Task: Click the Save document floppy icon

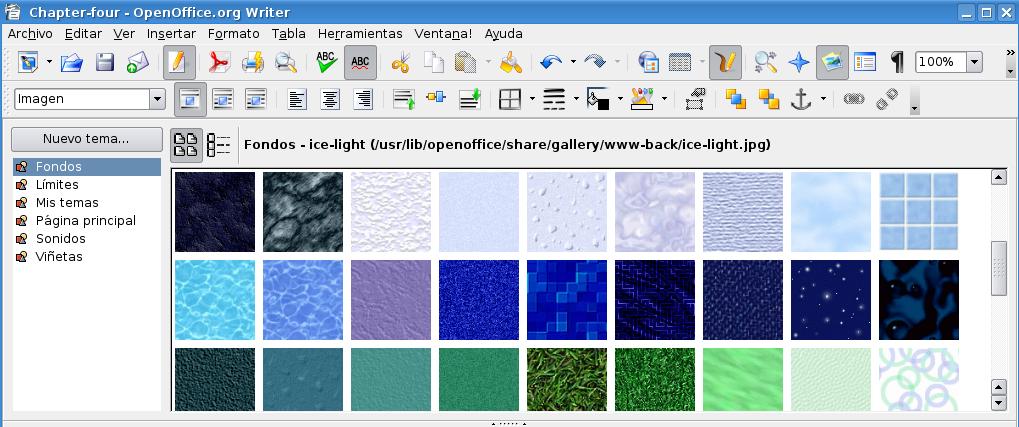Action: tap(105, 62)
